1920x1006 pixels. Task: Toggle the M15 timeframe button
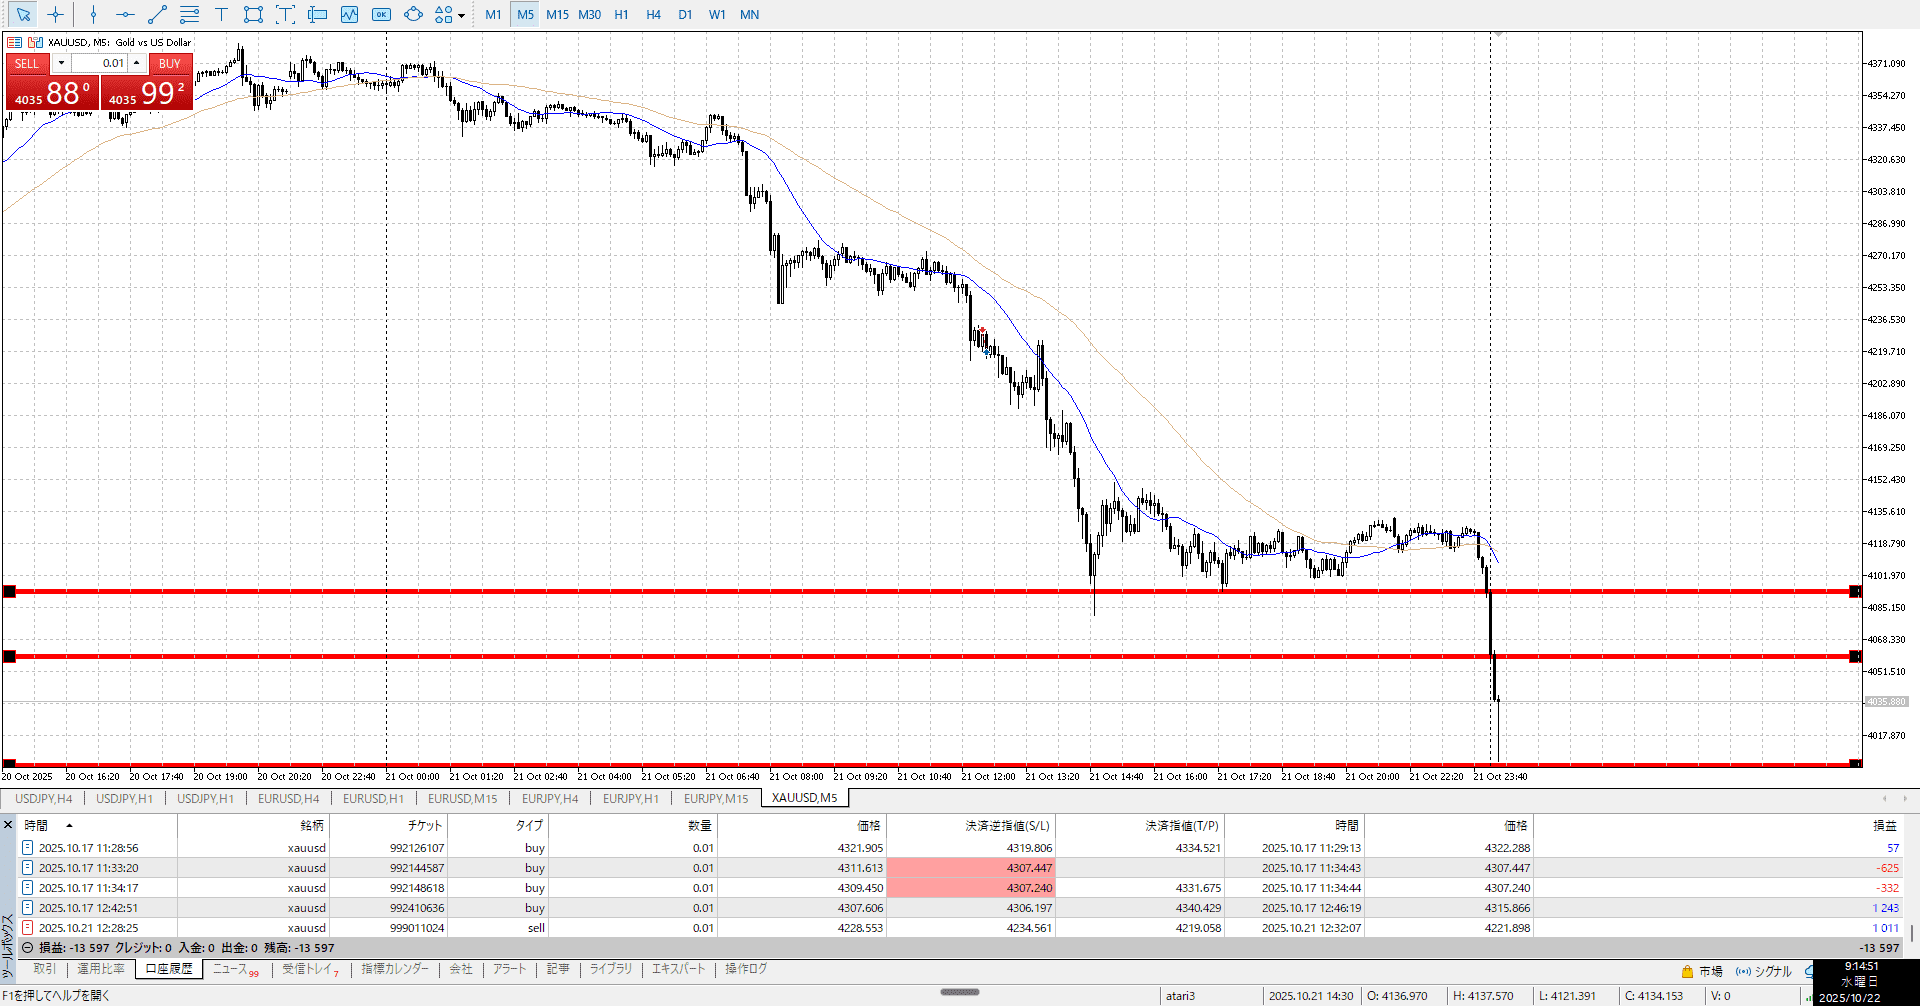coord(557,15)
